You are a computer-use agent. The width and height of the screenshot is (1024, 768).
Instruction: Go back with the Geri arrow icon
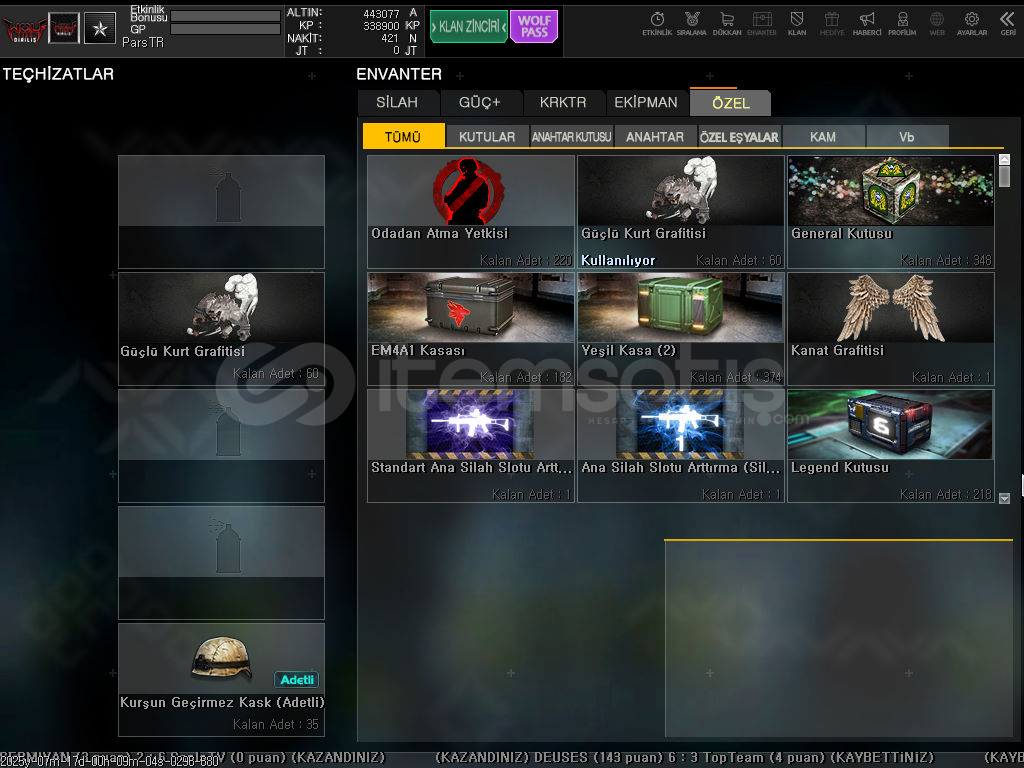click(x=1008, y=24)
